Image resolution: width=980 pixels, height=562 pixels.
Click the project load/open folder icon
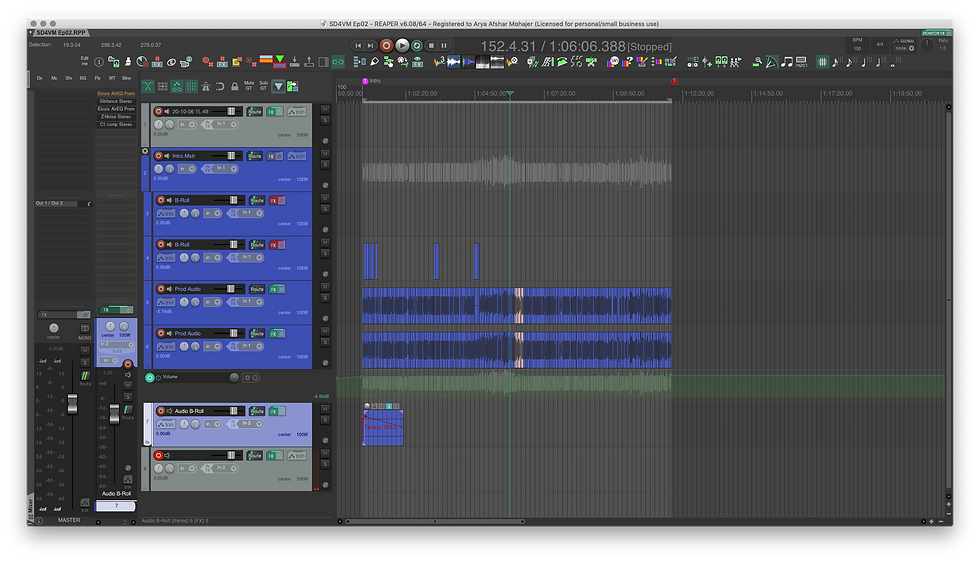pyautogui.click(x=113, y=62)
